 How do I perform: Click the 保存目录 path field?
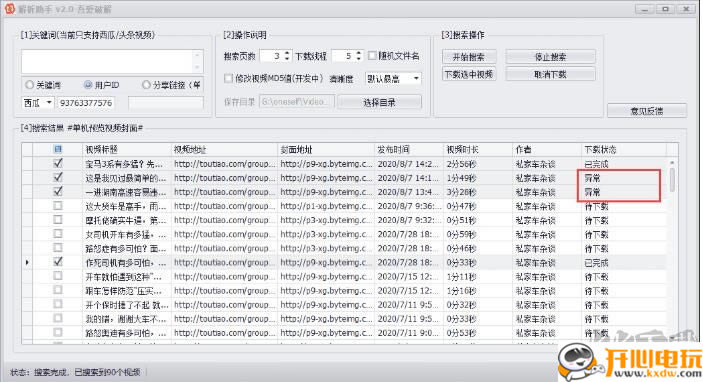[297, 102]
